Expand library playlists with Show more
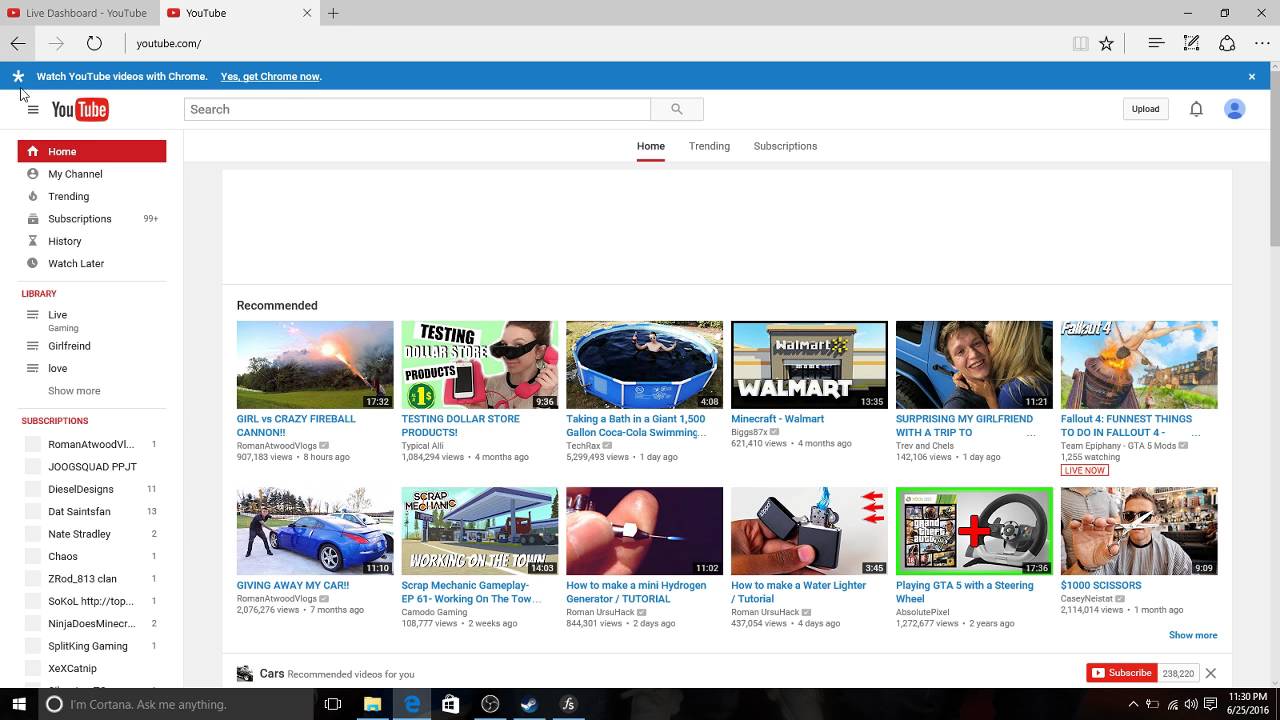1280x720 pixels. point(74,391)
